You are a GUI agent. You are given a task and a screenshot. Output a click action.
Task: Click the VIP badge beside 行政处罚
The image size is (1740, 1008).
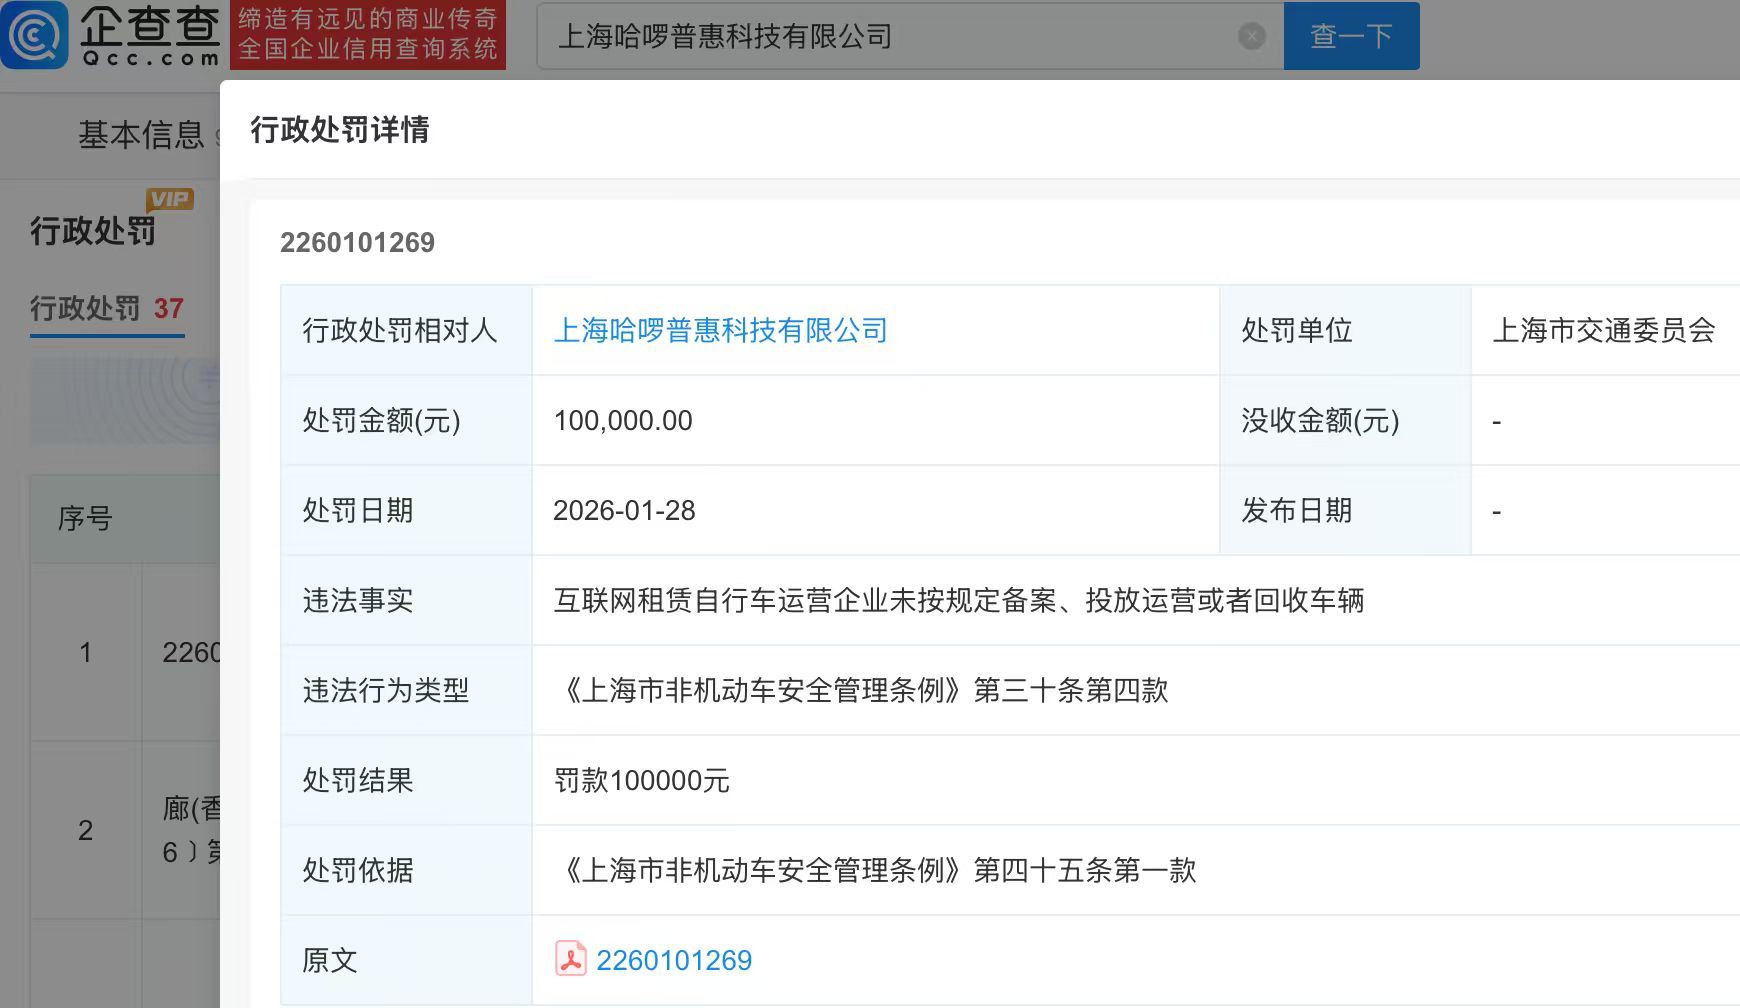170,199
